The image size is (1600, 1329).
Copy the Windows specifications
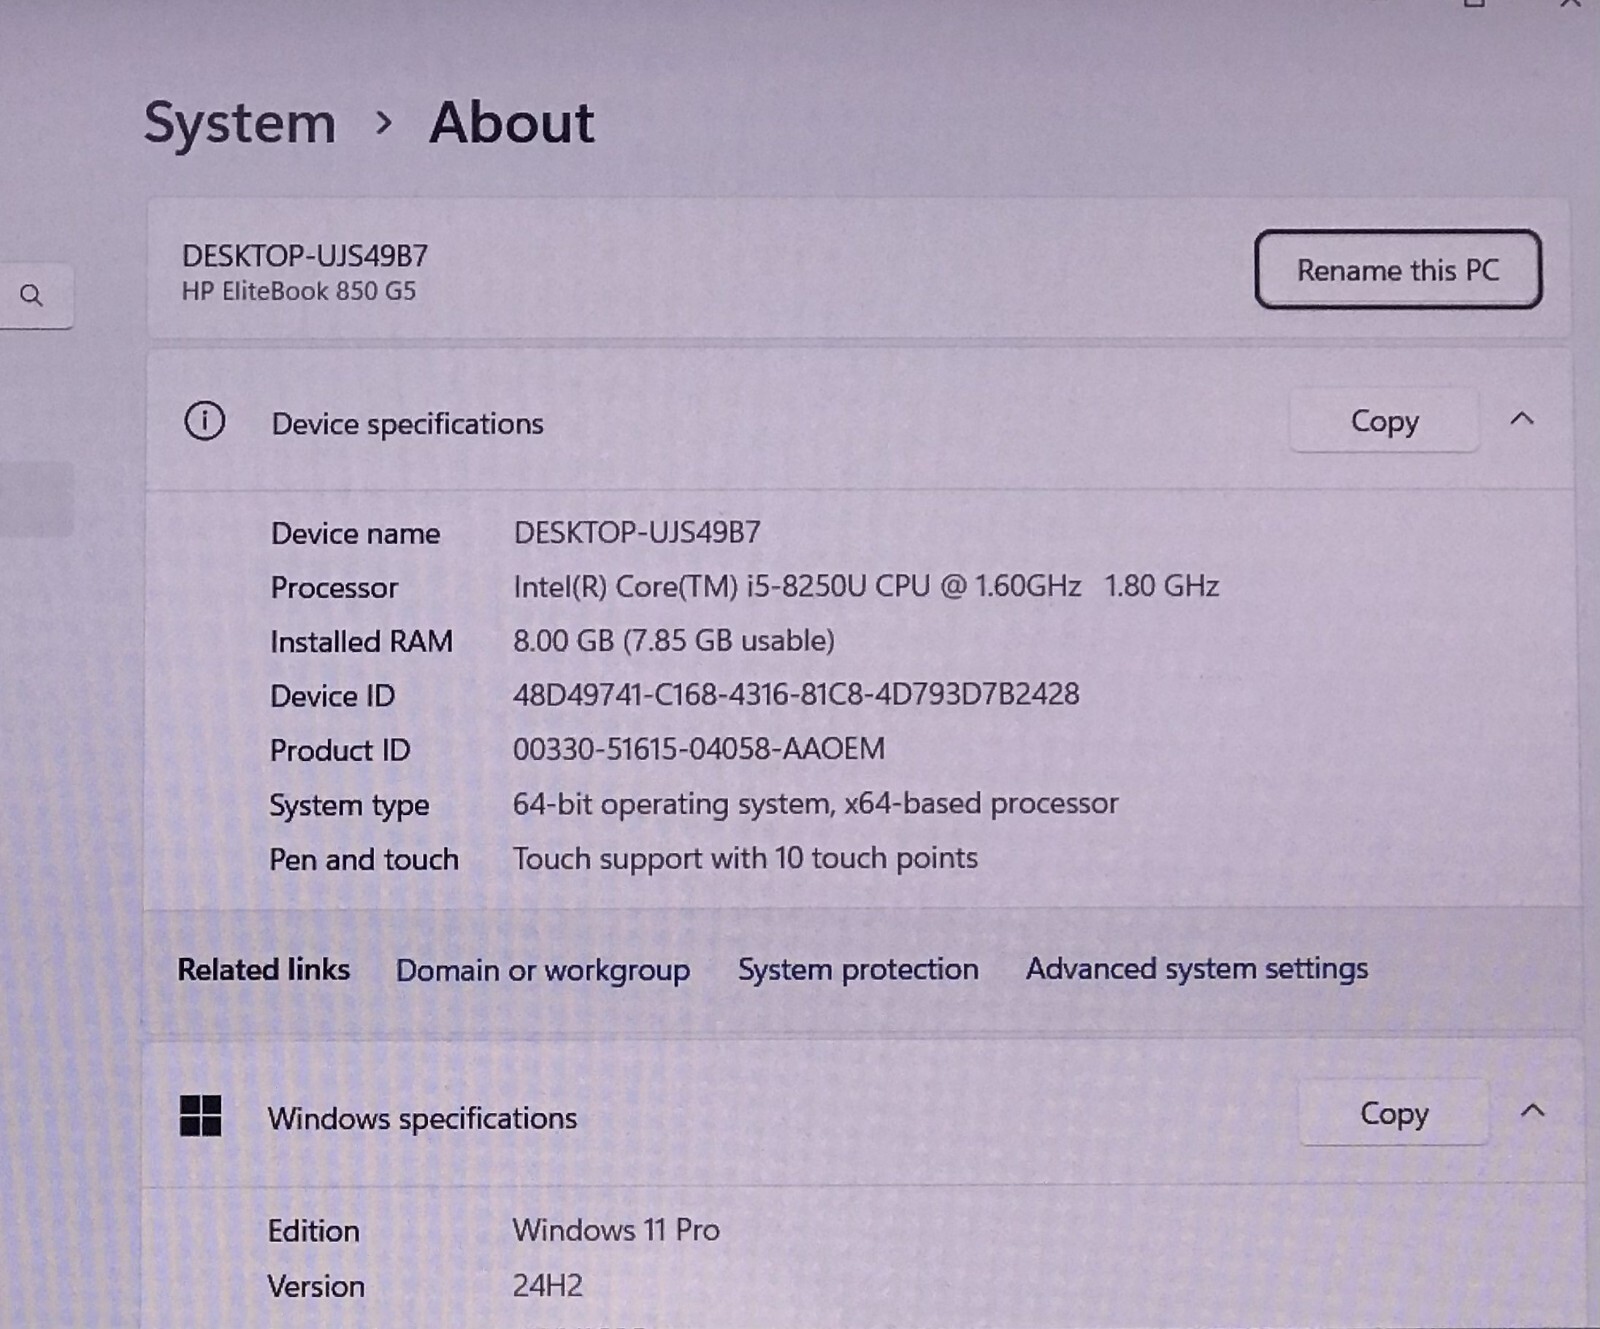(x=1394, y=1113)
